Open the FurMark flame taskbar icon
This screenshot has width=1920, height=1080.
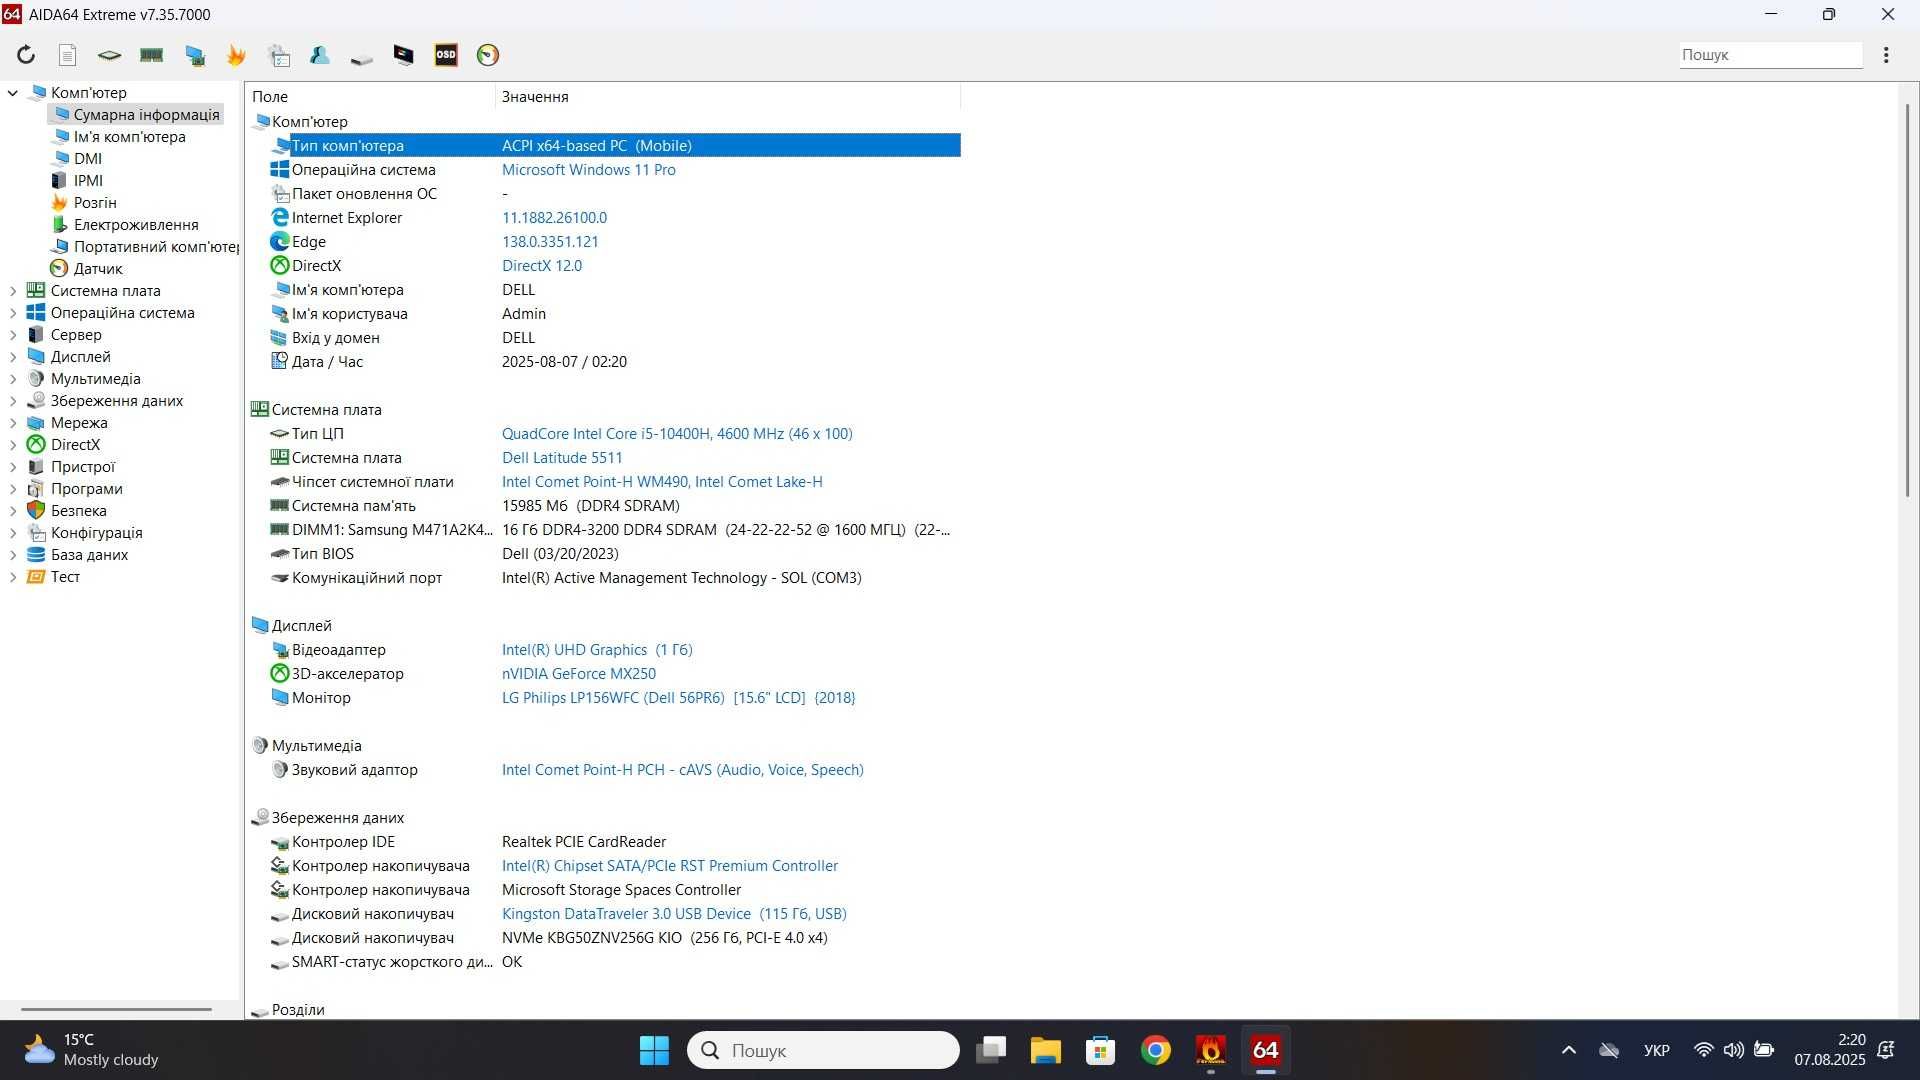click(x=1210, y=1050)
